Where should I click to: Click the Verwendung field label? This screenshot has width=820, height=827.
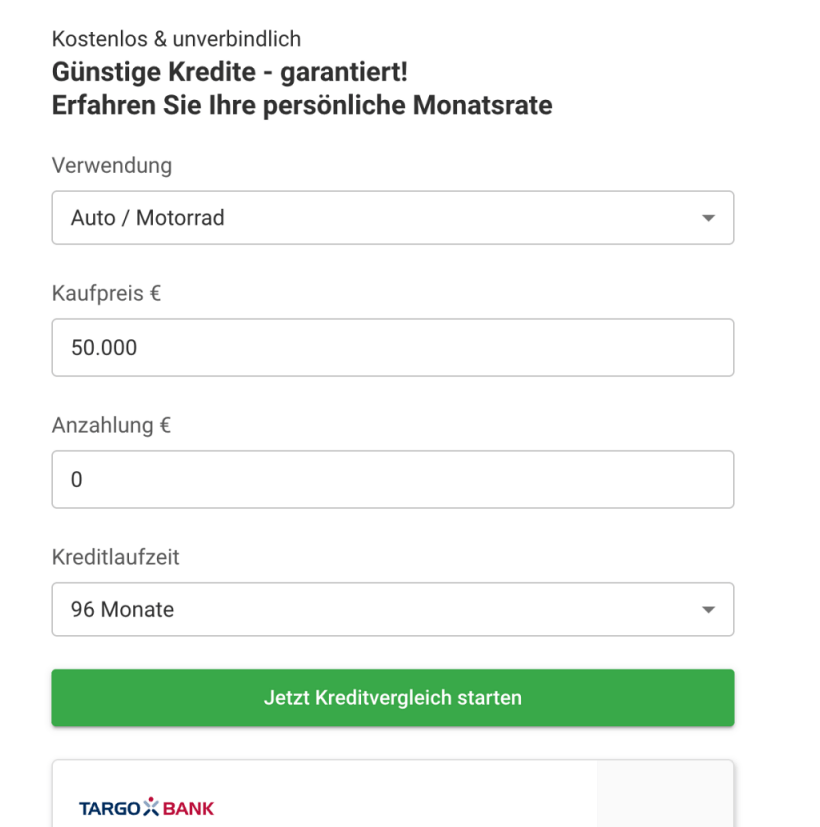pos(112,166)
